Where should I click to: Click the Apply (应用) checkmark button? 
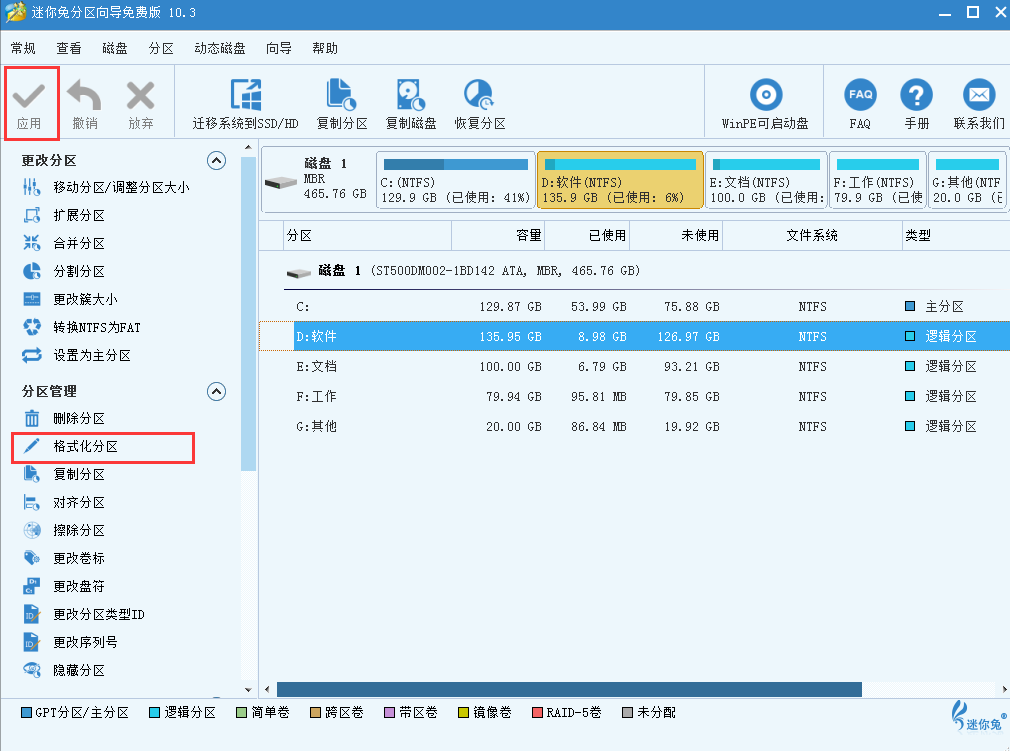[x=30, y=103]
